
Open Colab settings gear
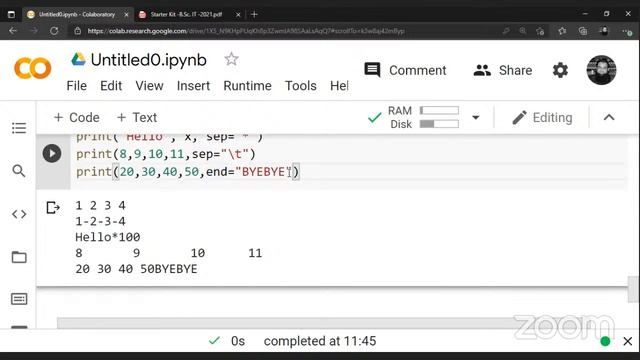(x=560, y=70)
